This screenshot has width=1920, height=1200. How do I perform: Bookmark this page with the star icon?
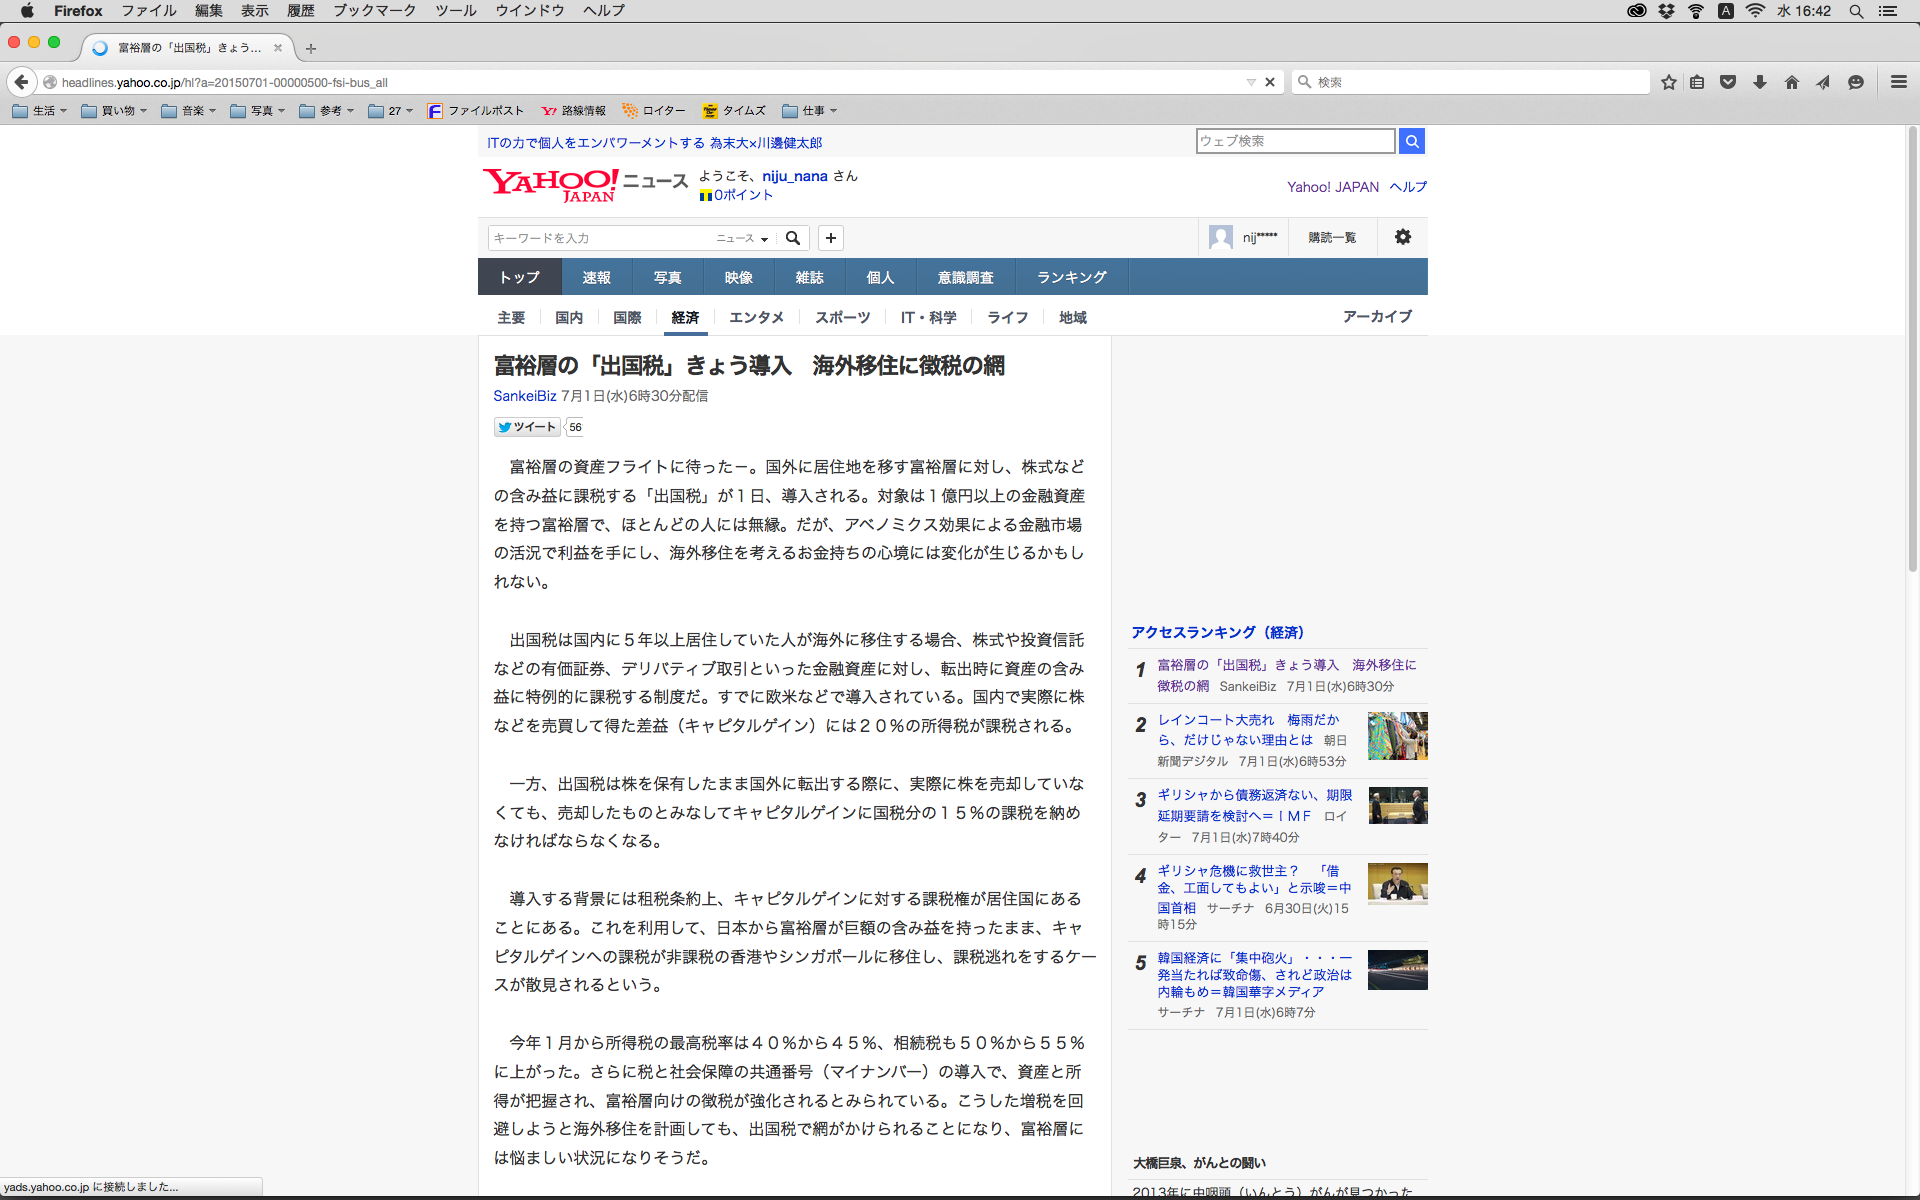coord(1668,82)
